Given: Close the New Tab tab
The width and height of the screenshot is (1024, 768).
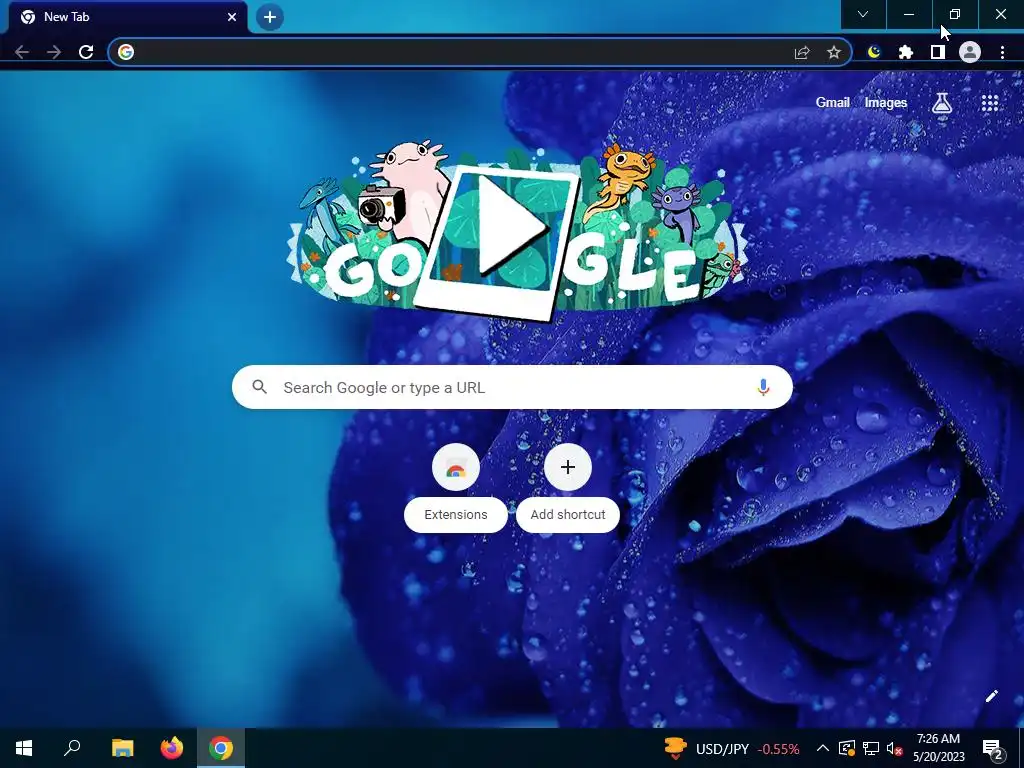Looking at the screenshot, I should point(232,17).
